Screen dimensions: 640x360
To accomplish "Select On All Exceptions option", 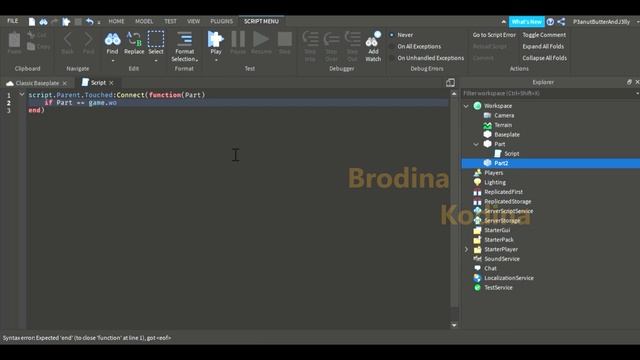I will point(391,47).
